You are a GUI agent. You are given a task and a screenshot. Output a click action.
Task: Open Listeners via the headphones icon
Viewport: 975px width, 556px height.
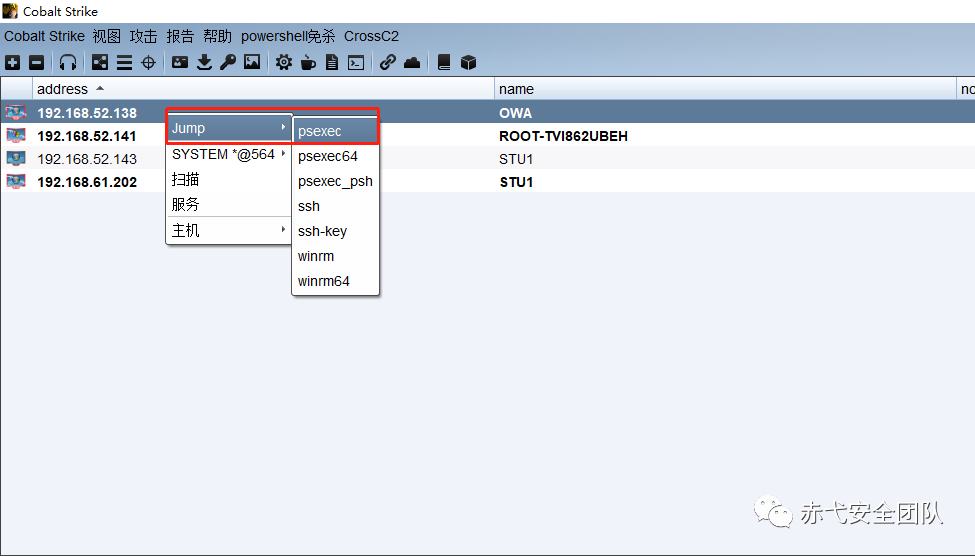pos(68,62)
